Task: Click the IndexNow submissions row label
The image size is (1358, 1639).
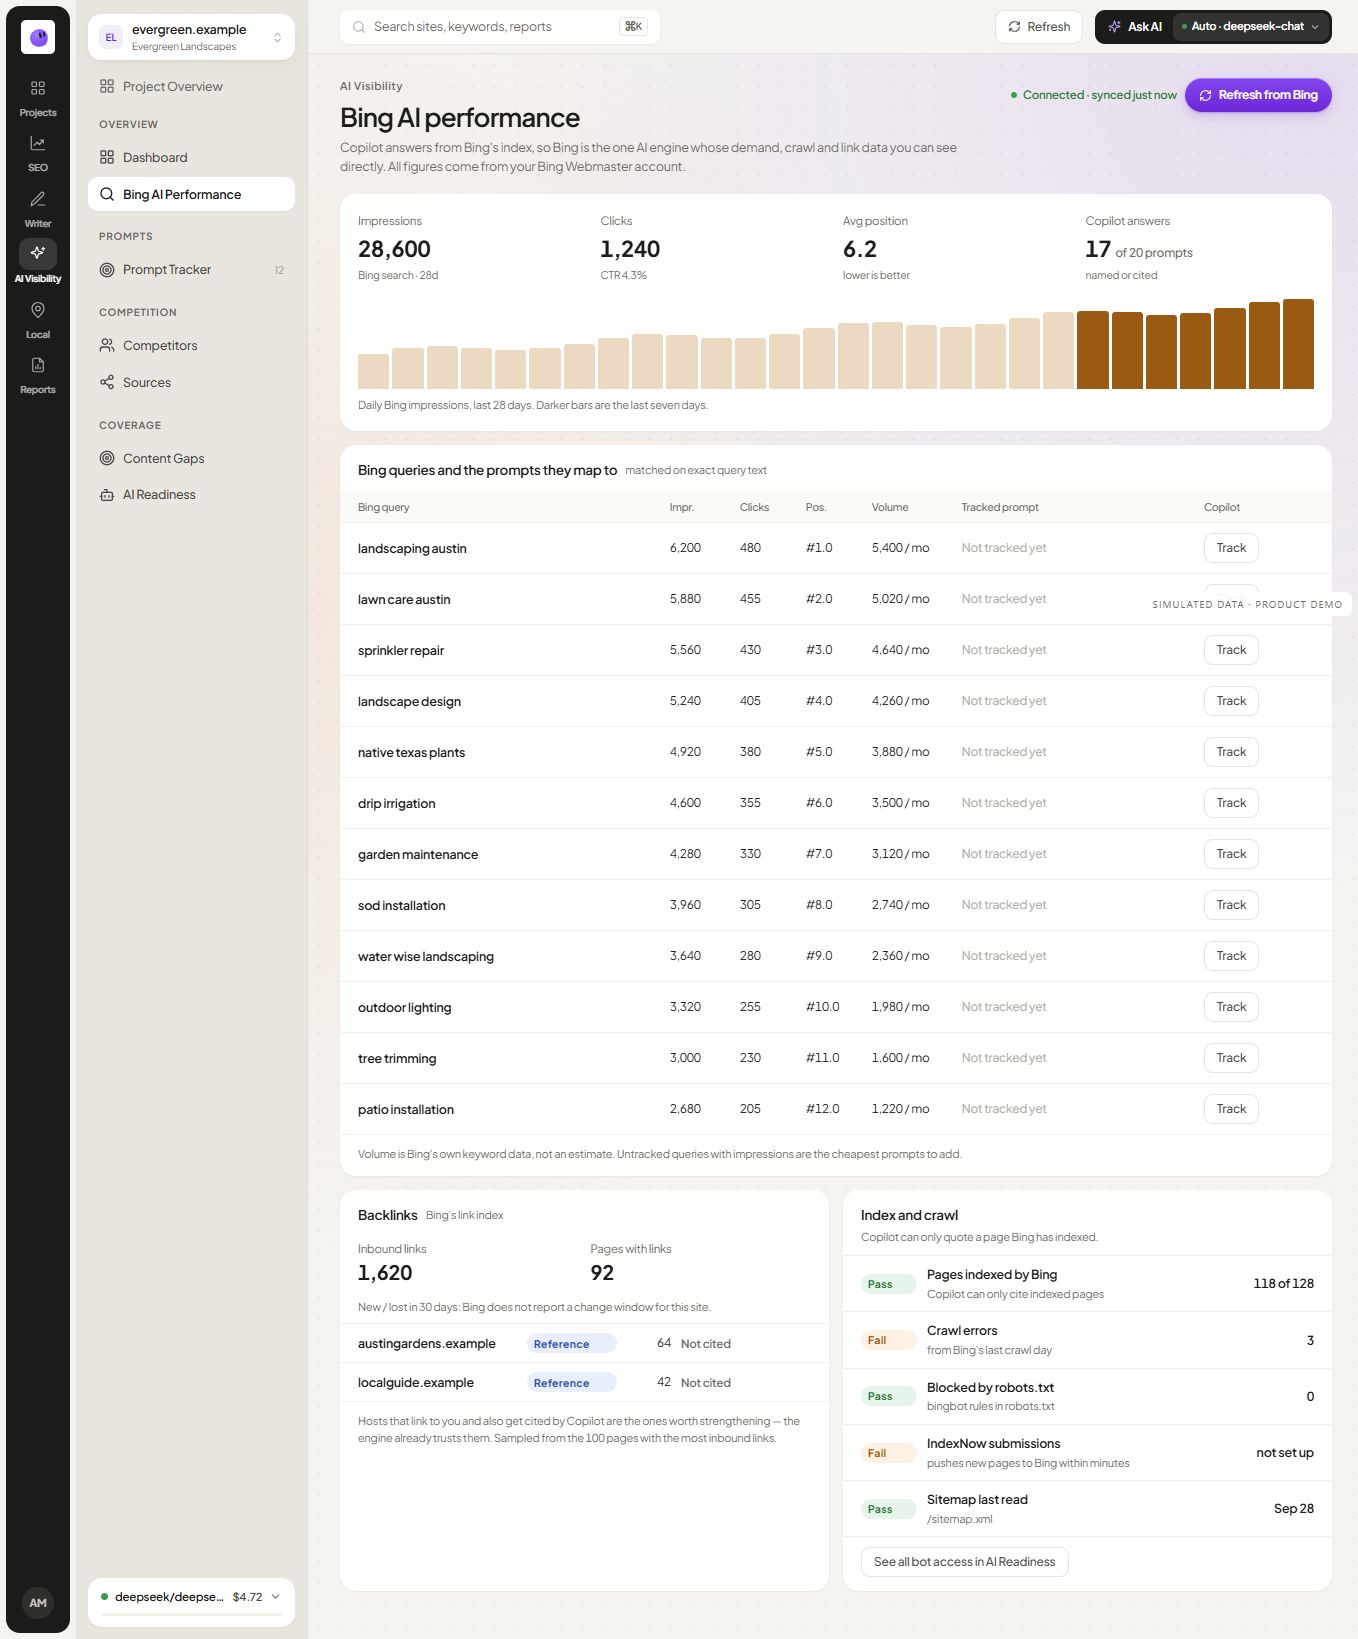Action: pos(993,1444)
